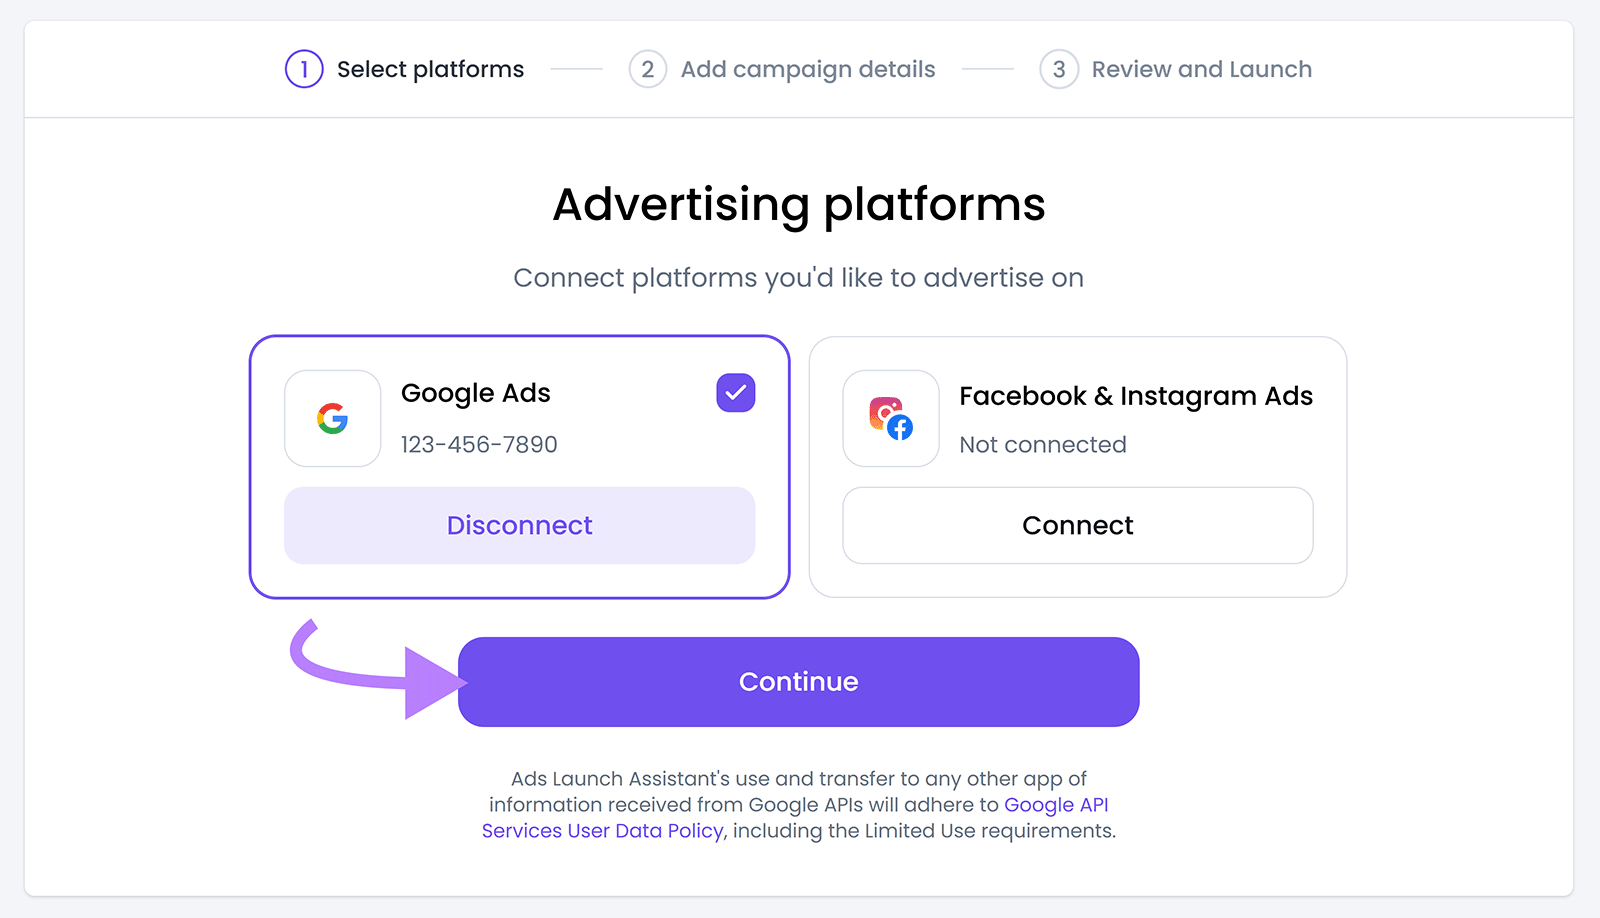Click the Instagram camera icon in the badge
1600x918 pixels.
(x=884, y=412)
